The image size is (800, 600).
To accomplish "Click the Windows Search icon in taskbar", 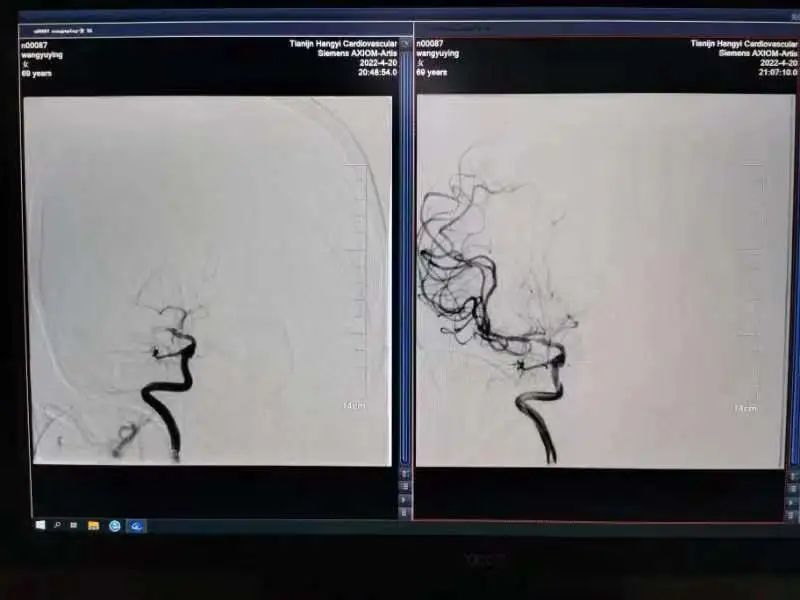I will pos(58,525).
